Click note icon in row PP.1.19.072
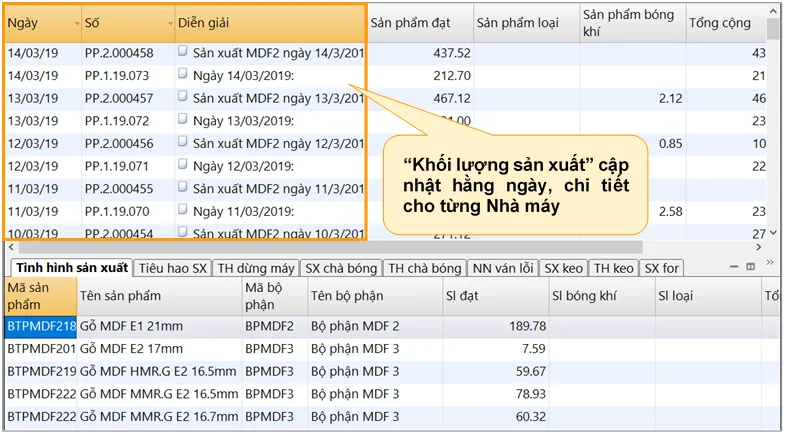This screenshot has width=786, height=435. tap(183, 120)
